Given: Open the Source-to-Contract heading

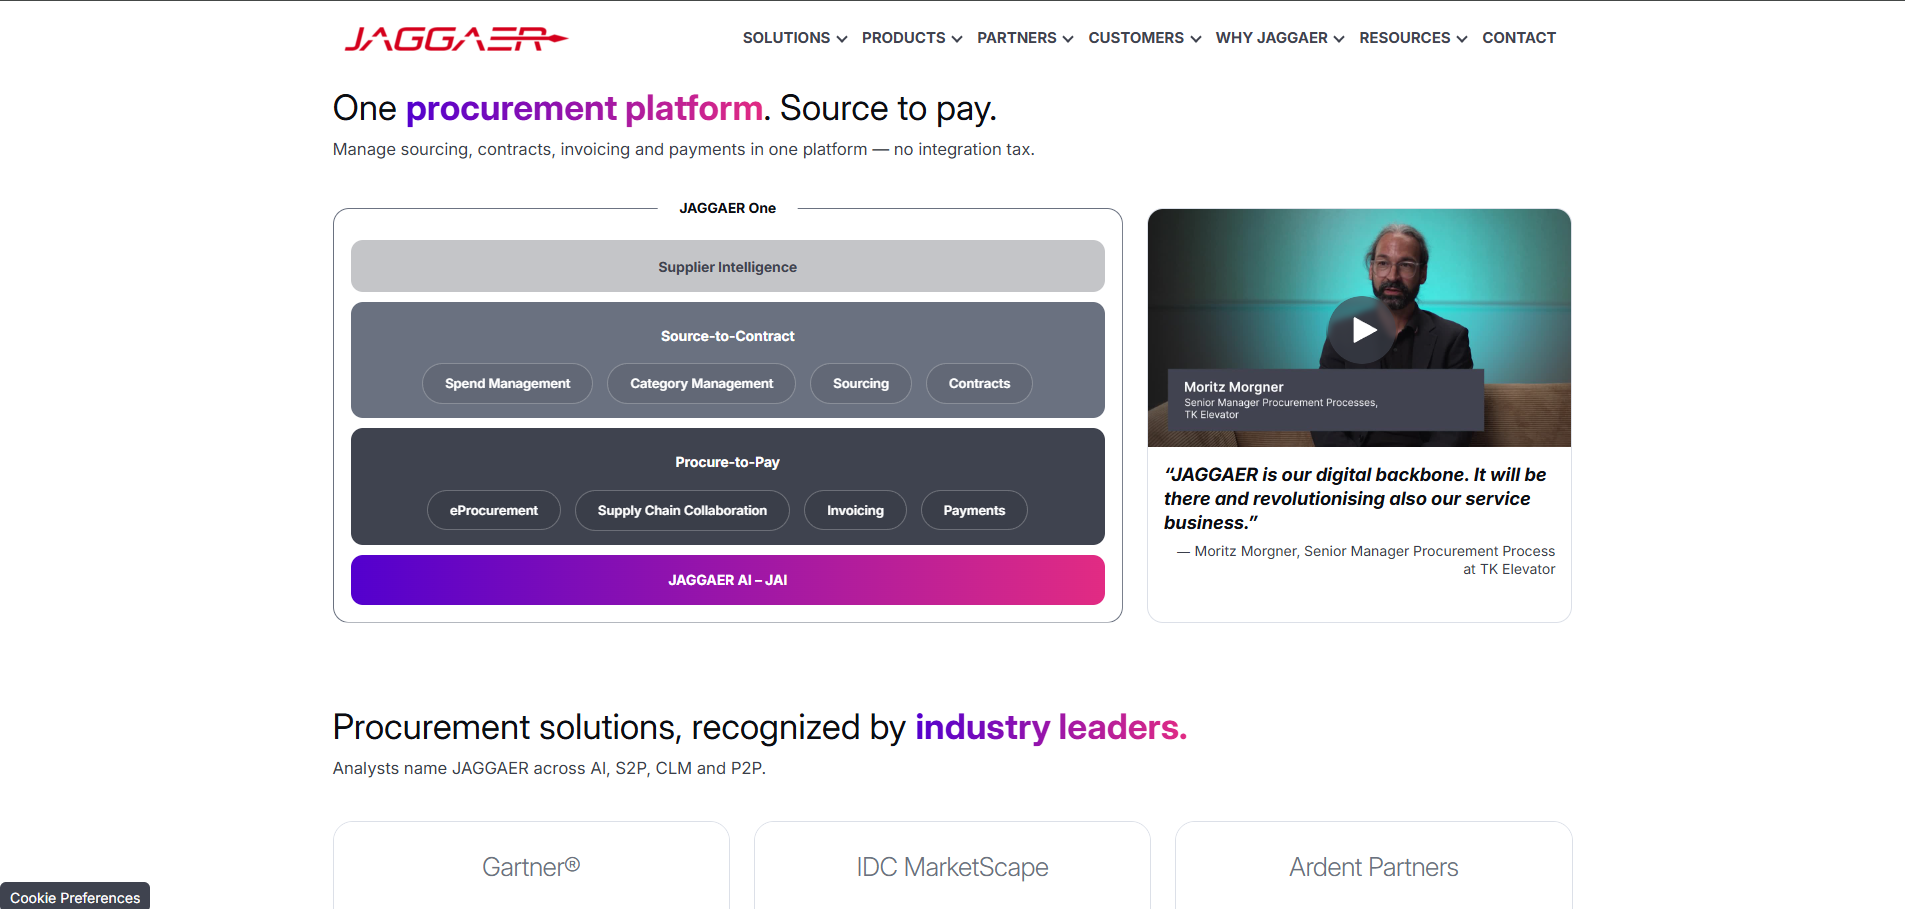Looking at the screenshot, I should click(728, 336).
